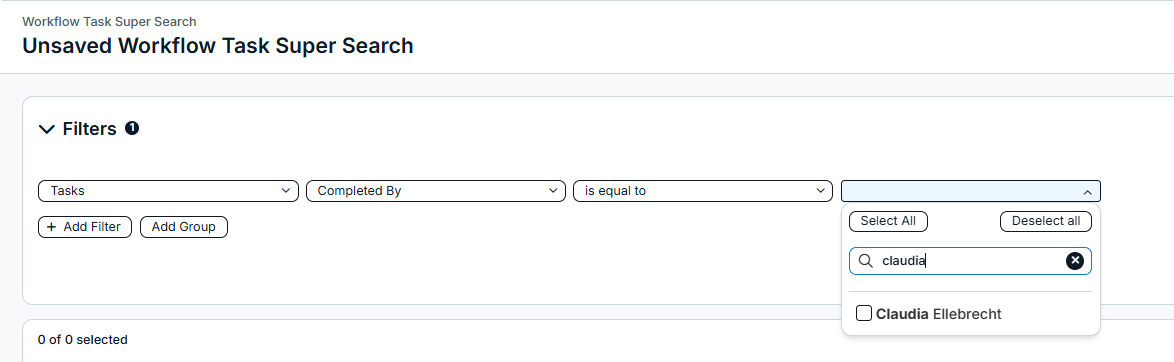Click the Select All button

point(888,221)
